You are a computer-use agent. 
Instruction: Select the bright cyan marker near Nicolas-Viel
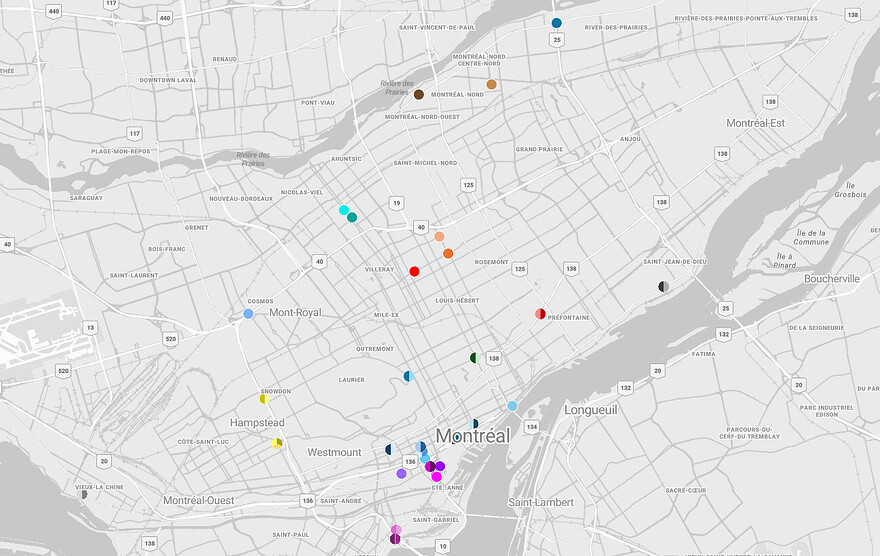(x=344, y=210)
